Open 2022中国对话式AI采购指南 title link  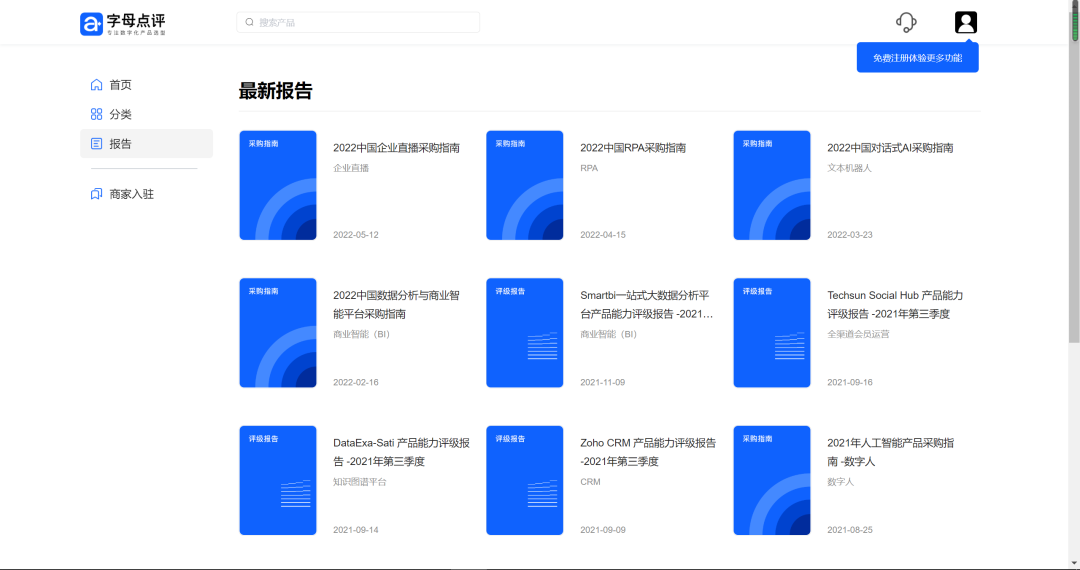point(891,147)
